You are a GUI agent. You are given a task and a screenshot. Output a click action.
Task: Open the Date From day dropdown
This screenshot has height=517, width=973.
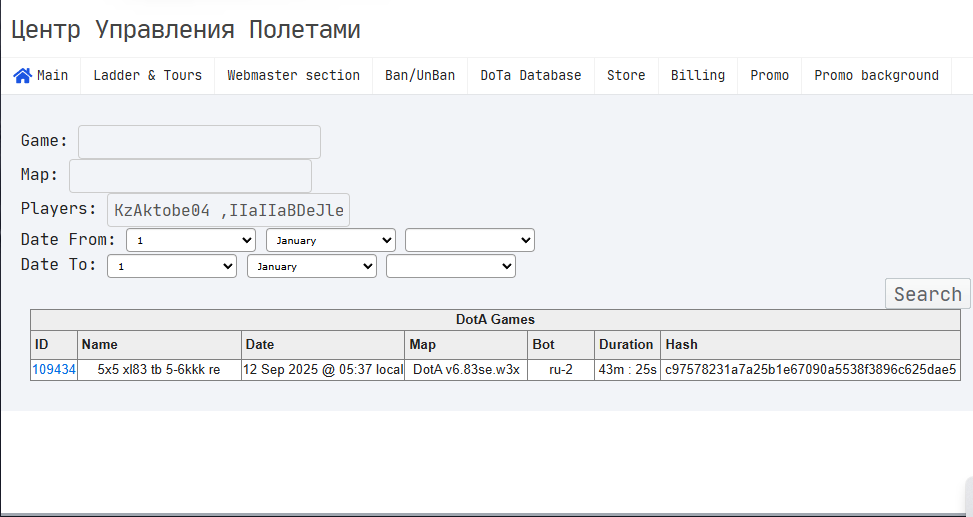pyautogui.click(x=191, y=240)
